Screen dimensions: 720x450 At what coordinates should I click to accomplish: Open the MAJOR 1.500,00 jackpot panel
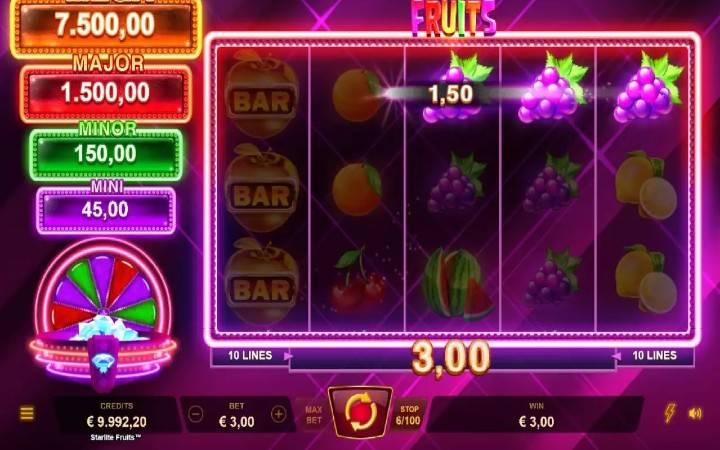pos(106,94)
